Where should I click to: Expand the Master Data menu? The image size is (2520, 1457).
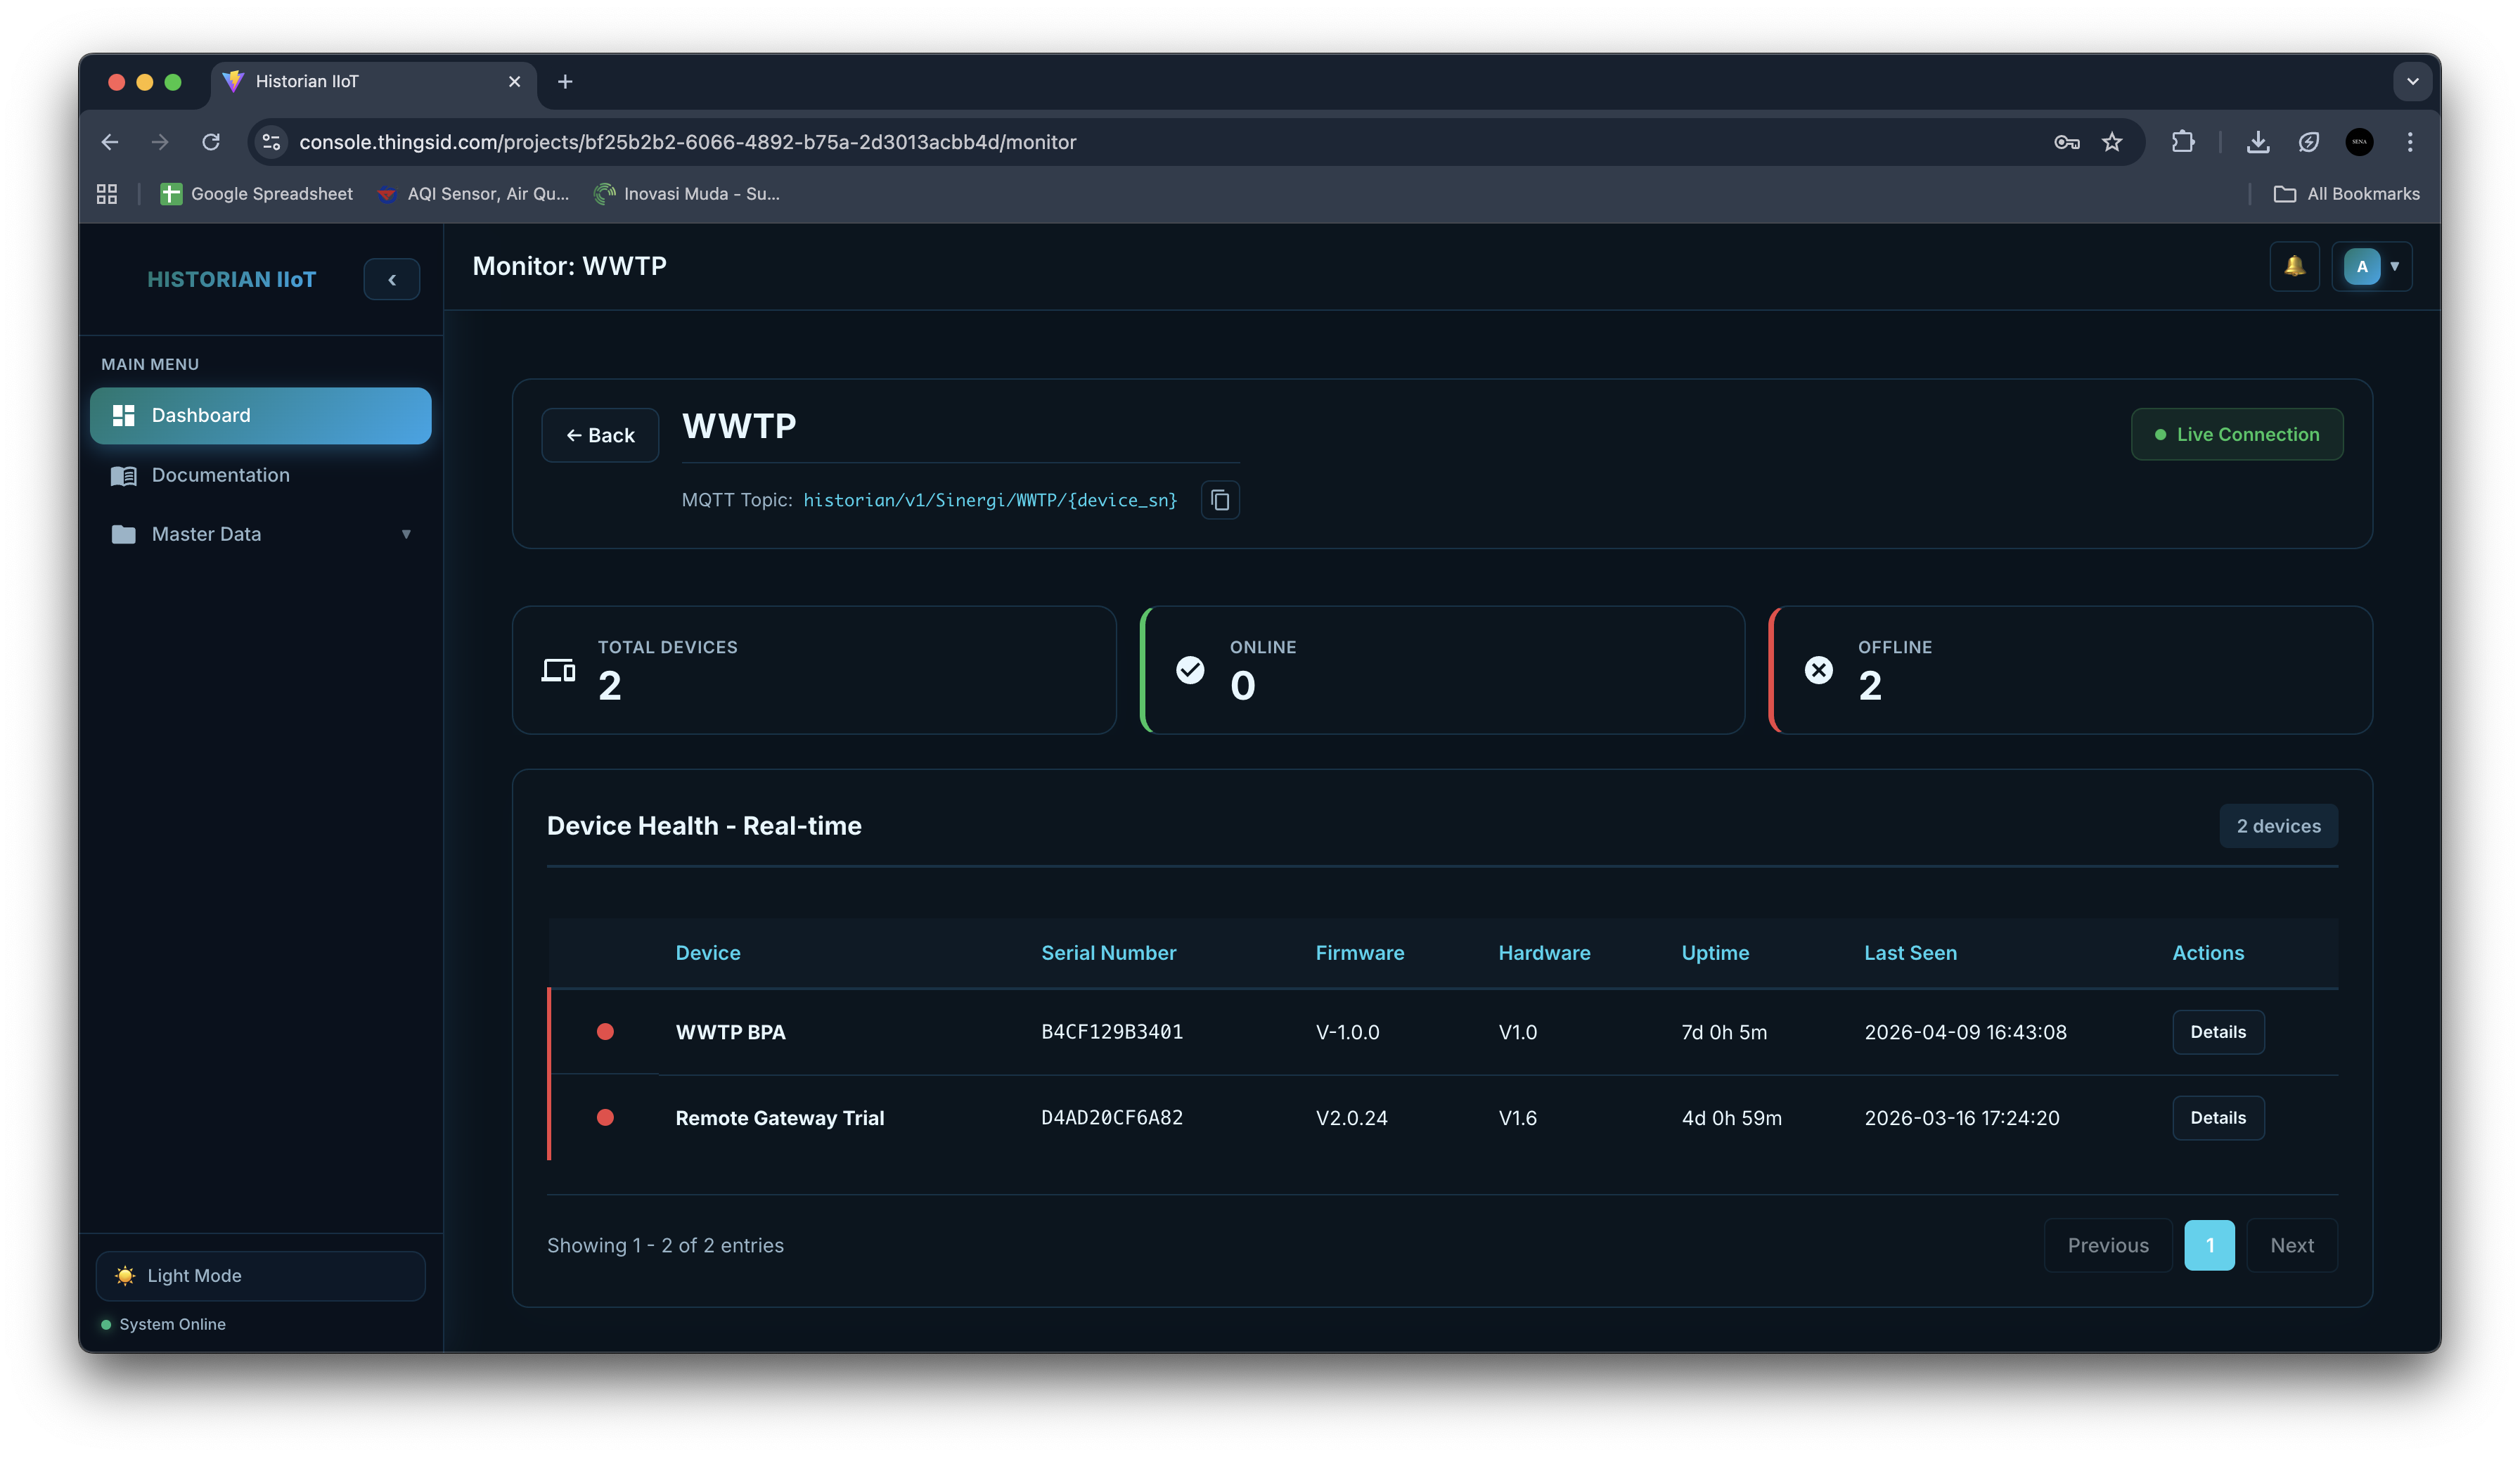pyautogui.click(x=406, y=534)
